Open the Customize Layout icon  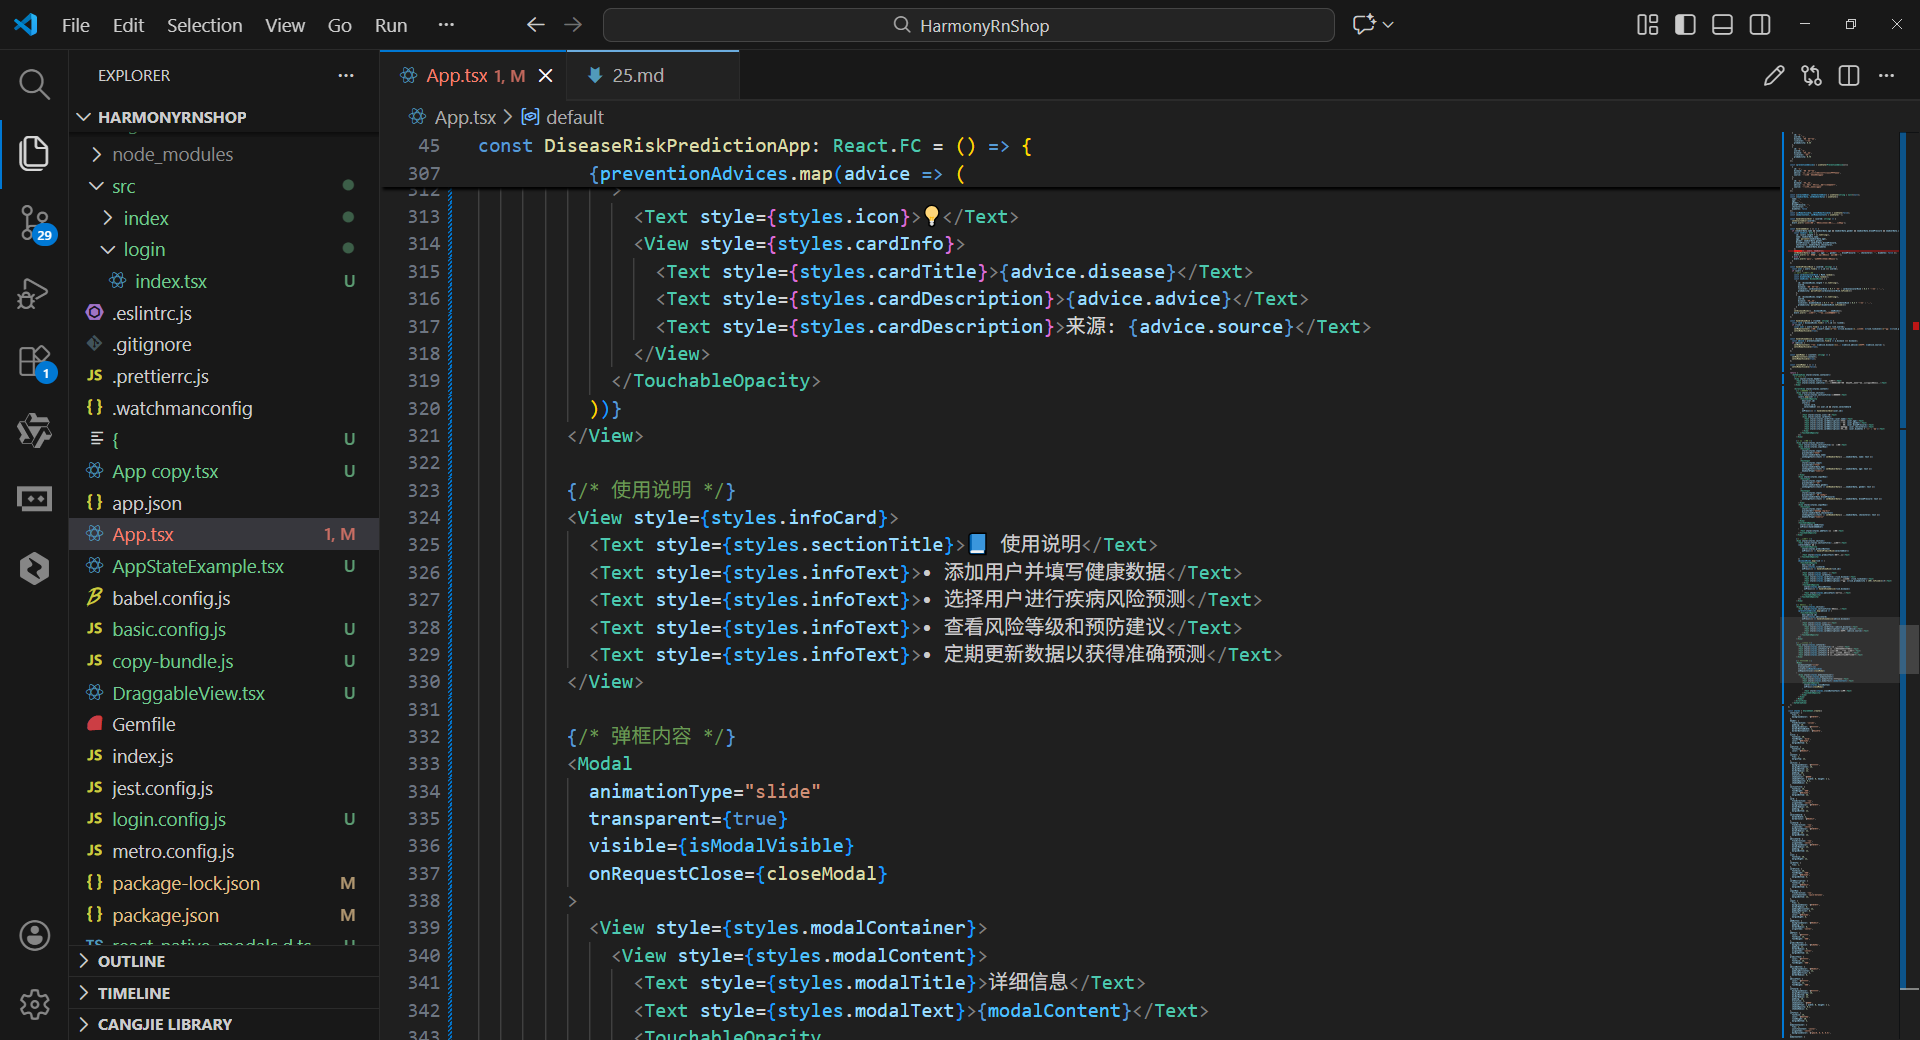pyautogui.click(x=1647, y=25)
